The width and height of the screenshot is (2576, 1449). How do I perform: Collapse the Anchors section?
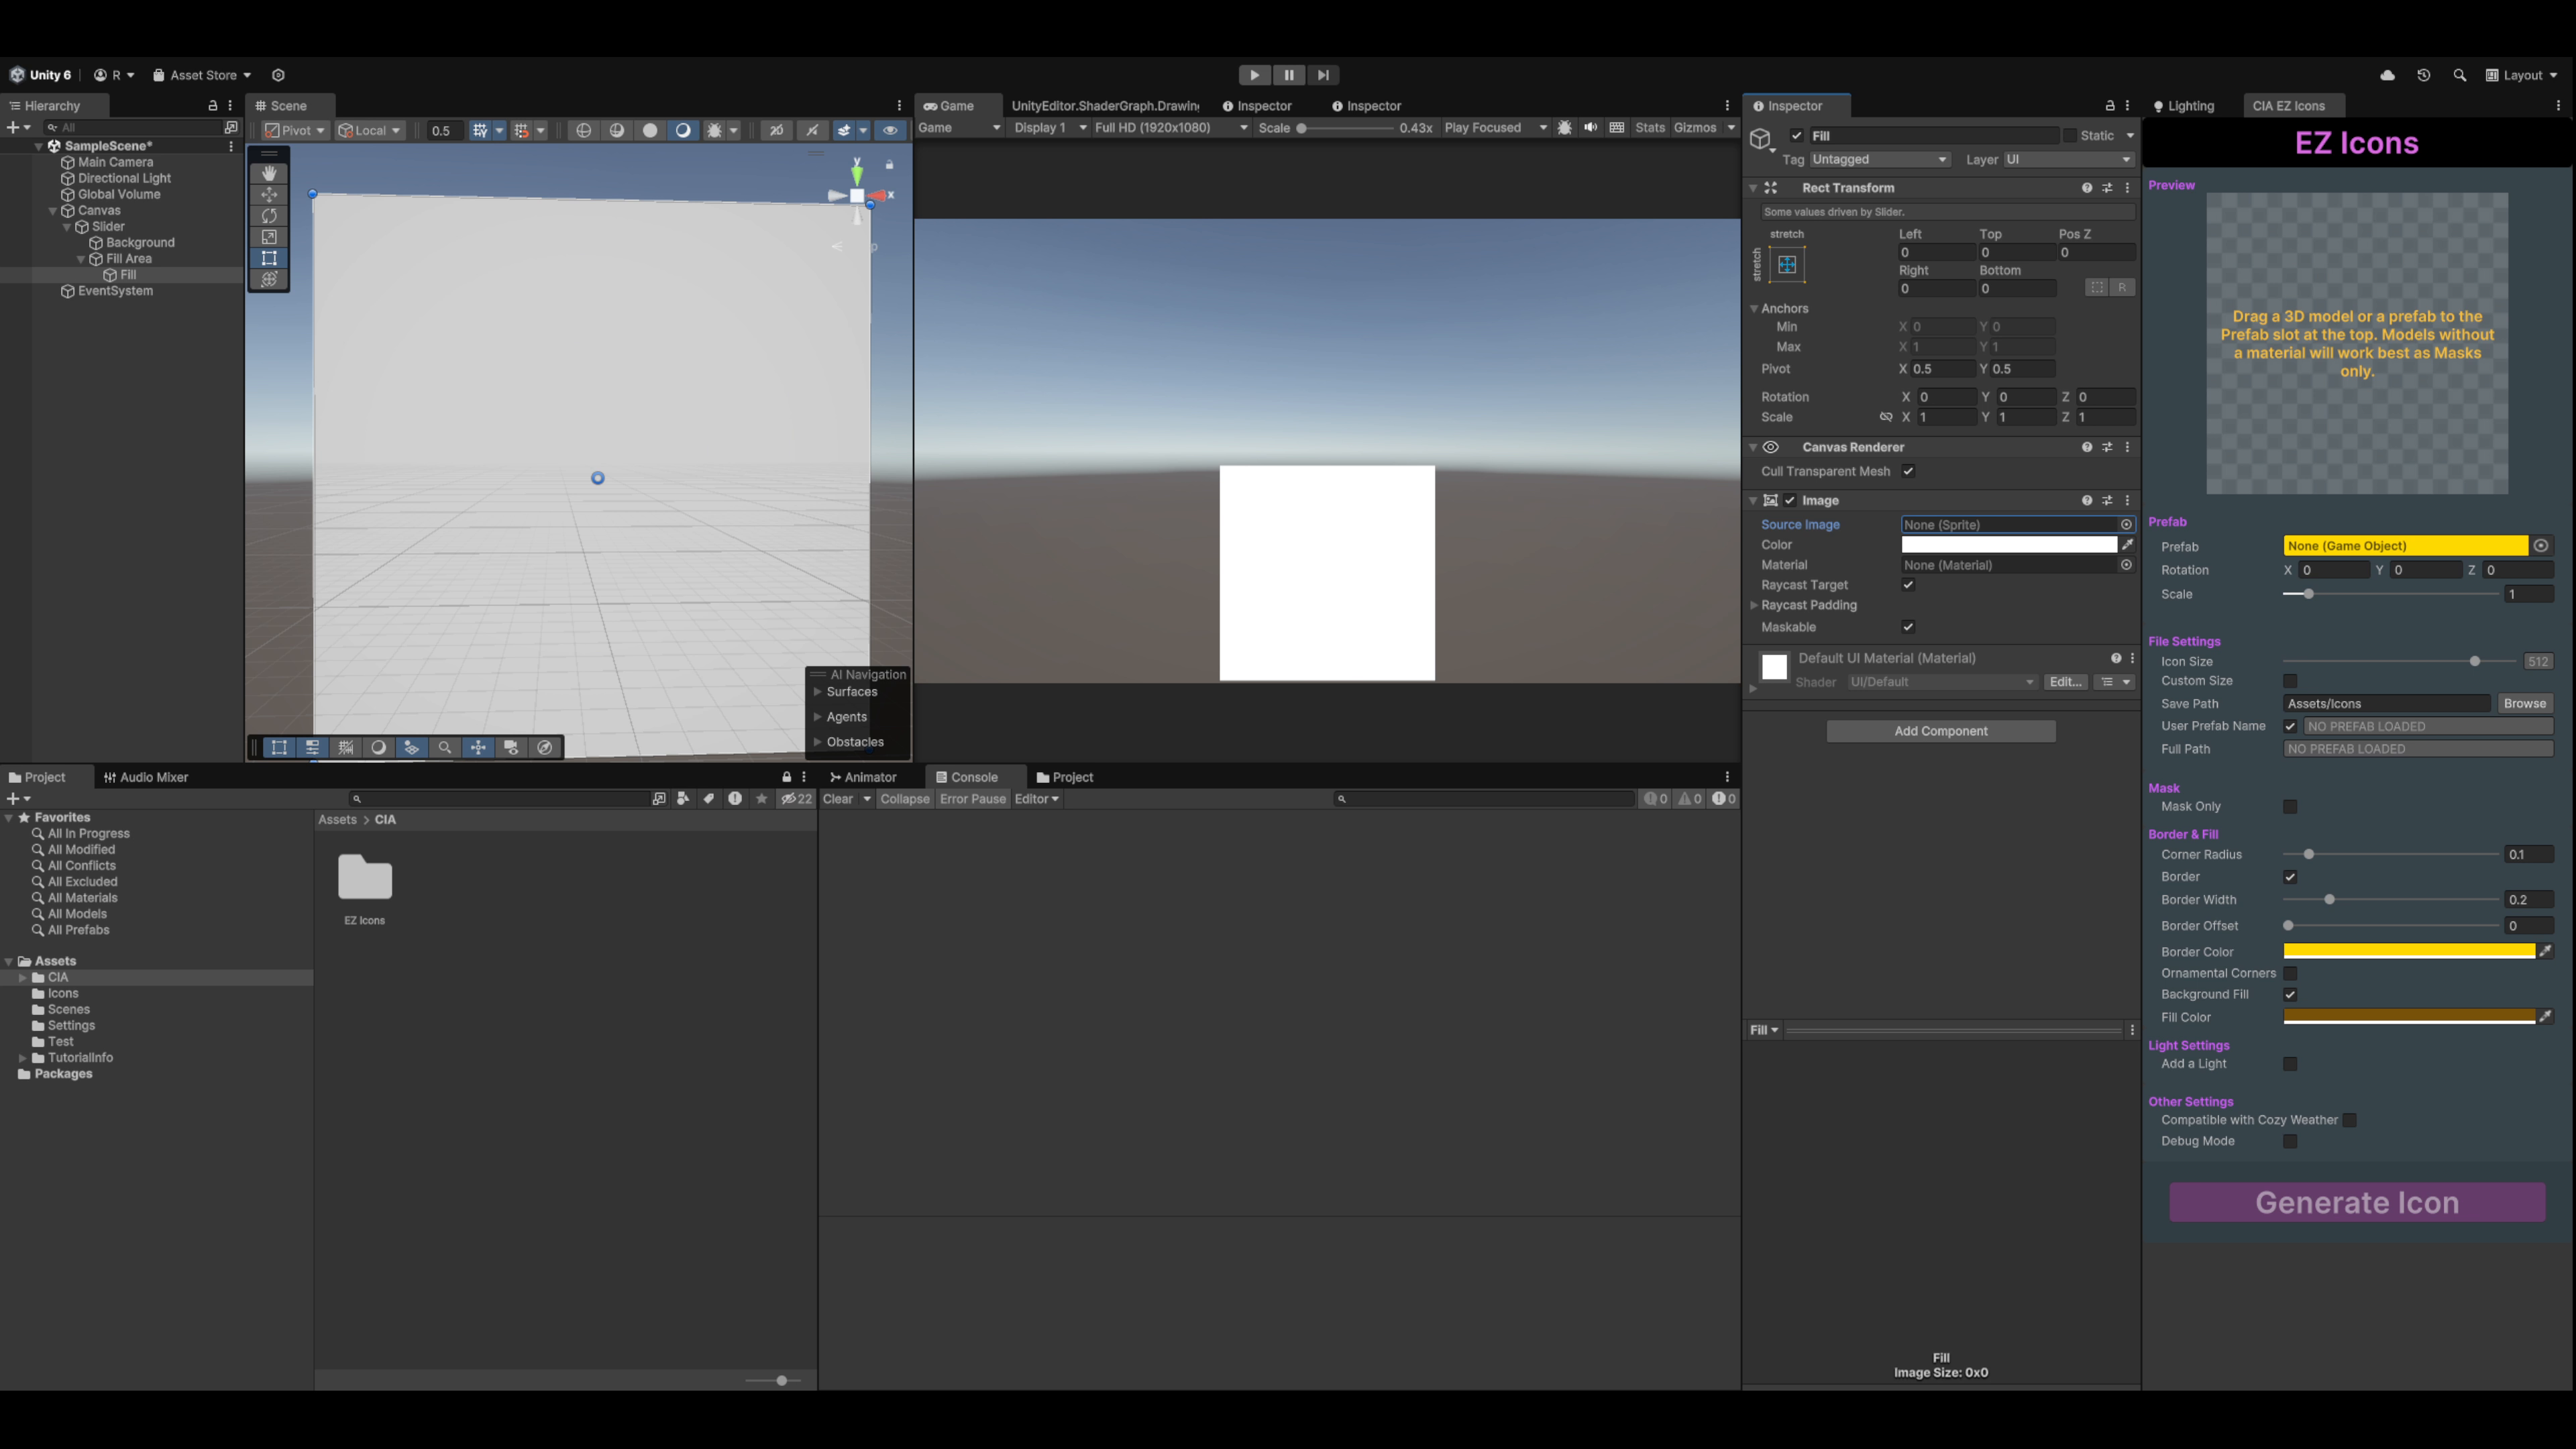click(x=1754, y=309)
